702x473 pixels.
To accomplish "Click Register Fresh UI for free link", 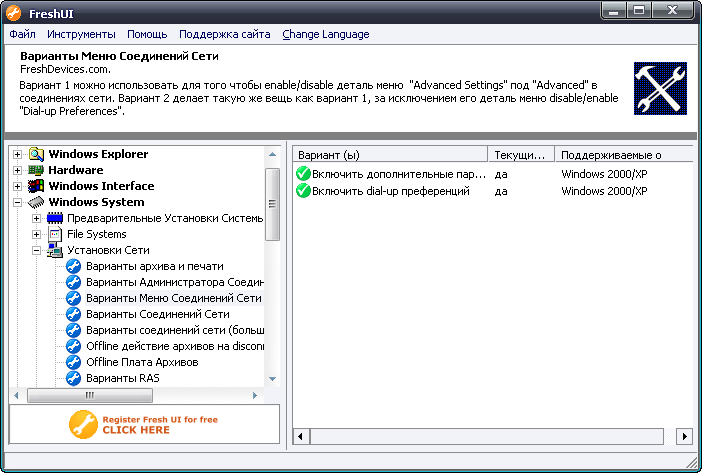I will pyautogui.click(x=160, y=425).
